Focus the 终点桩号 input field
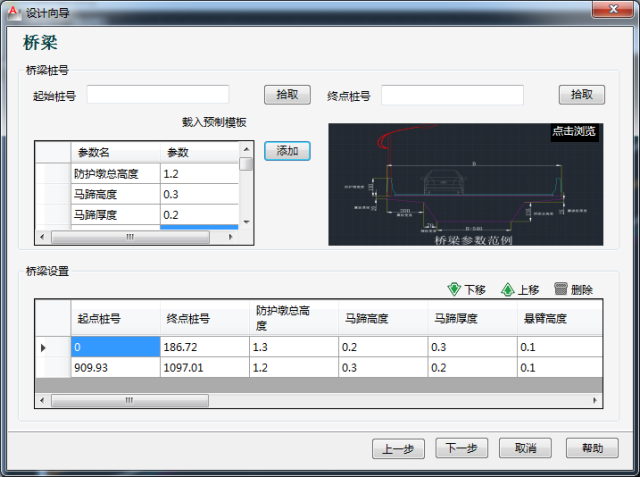The width and height of the screenshot is (640, 477). 452,94
